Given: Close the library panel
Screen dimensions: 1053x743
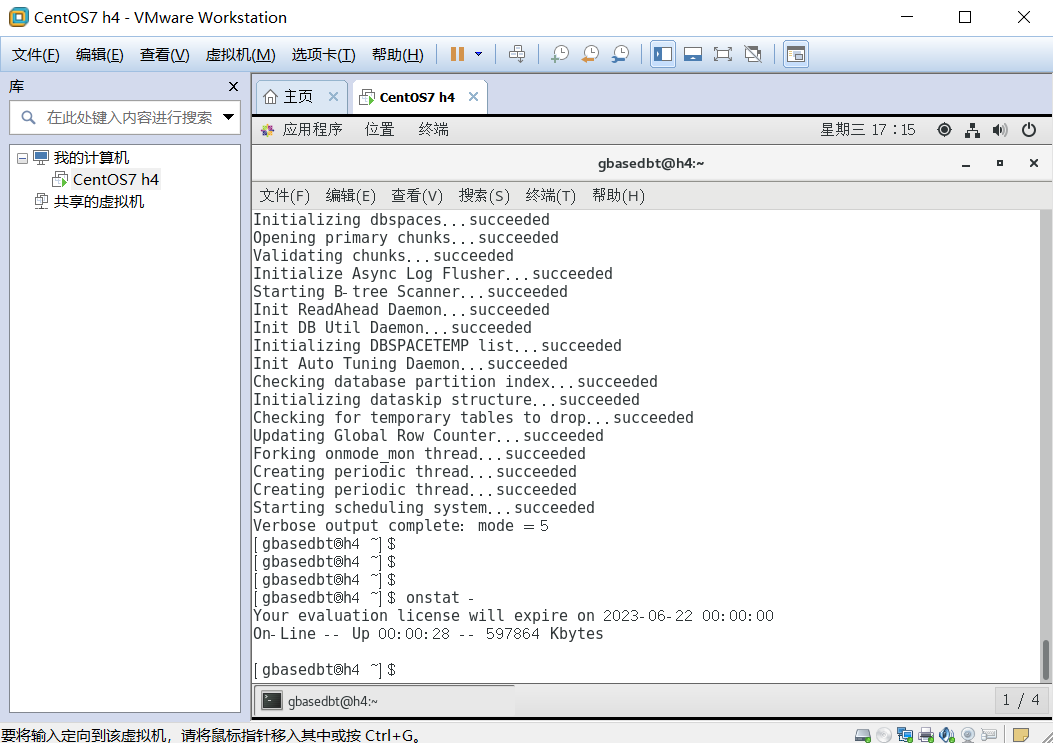Looking at the screenshot, I should pos(233,86).
